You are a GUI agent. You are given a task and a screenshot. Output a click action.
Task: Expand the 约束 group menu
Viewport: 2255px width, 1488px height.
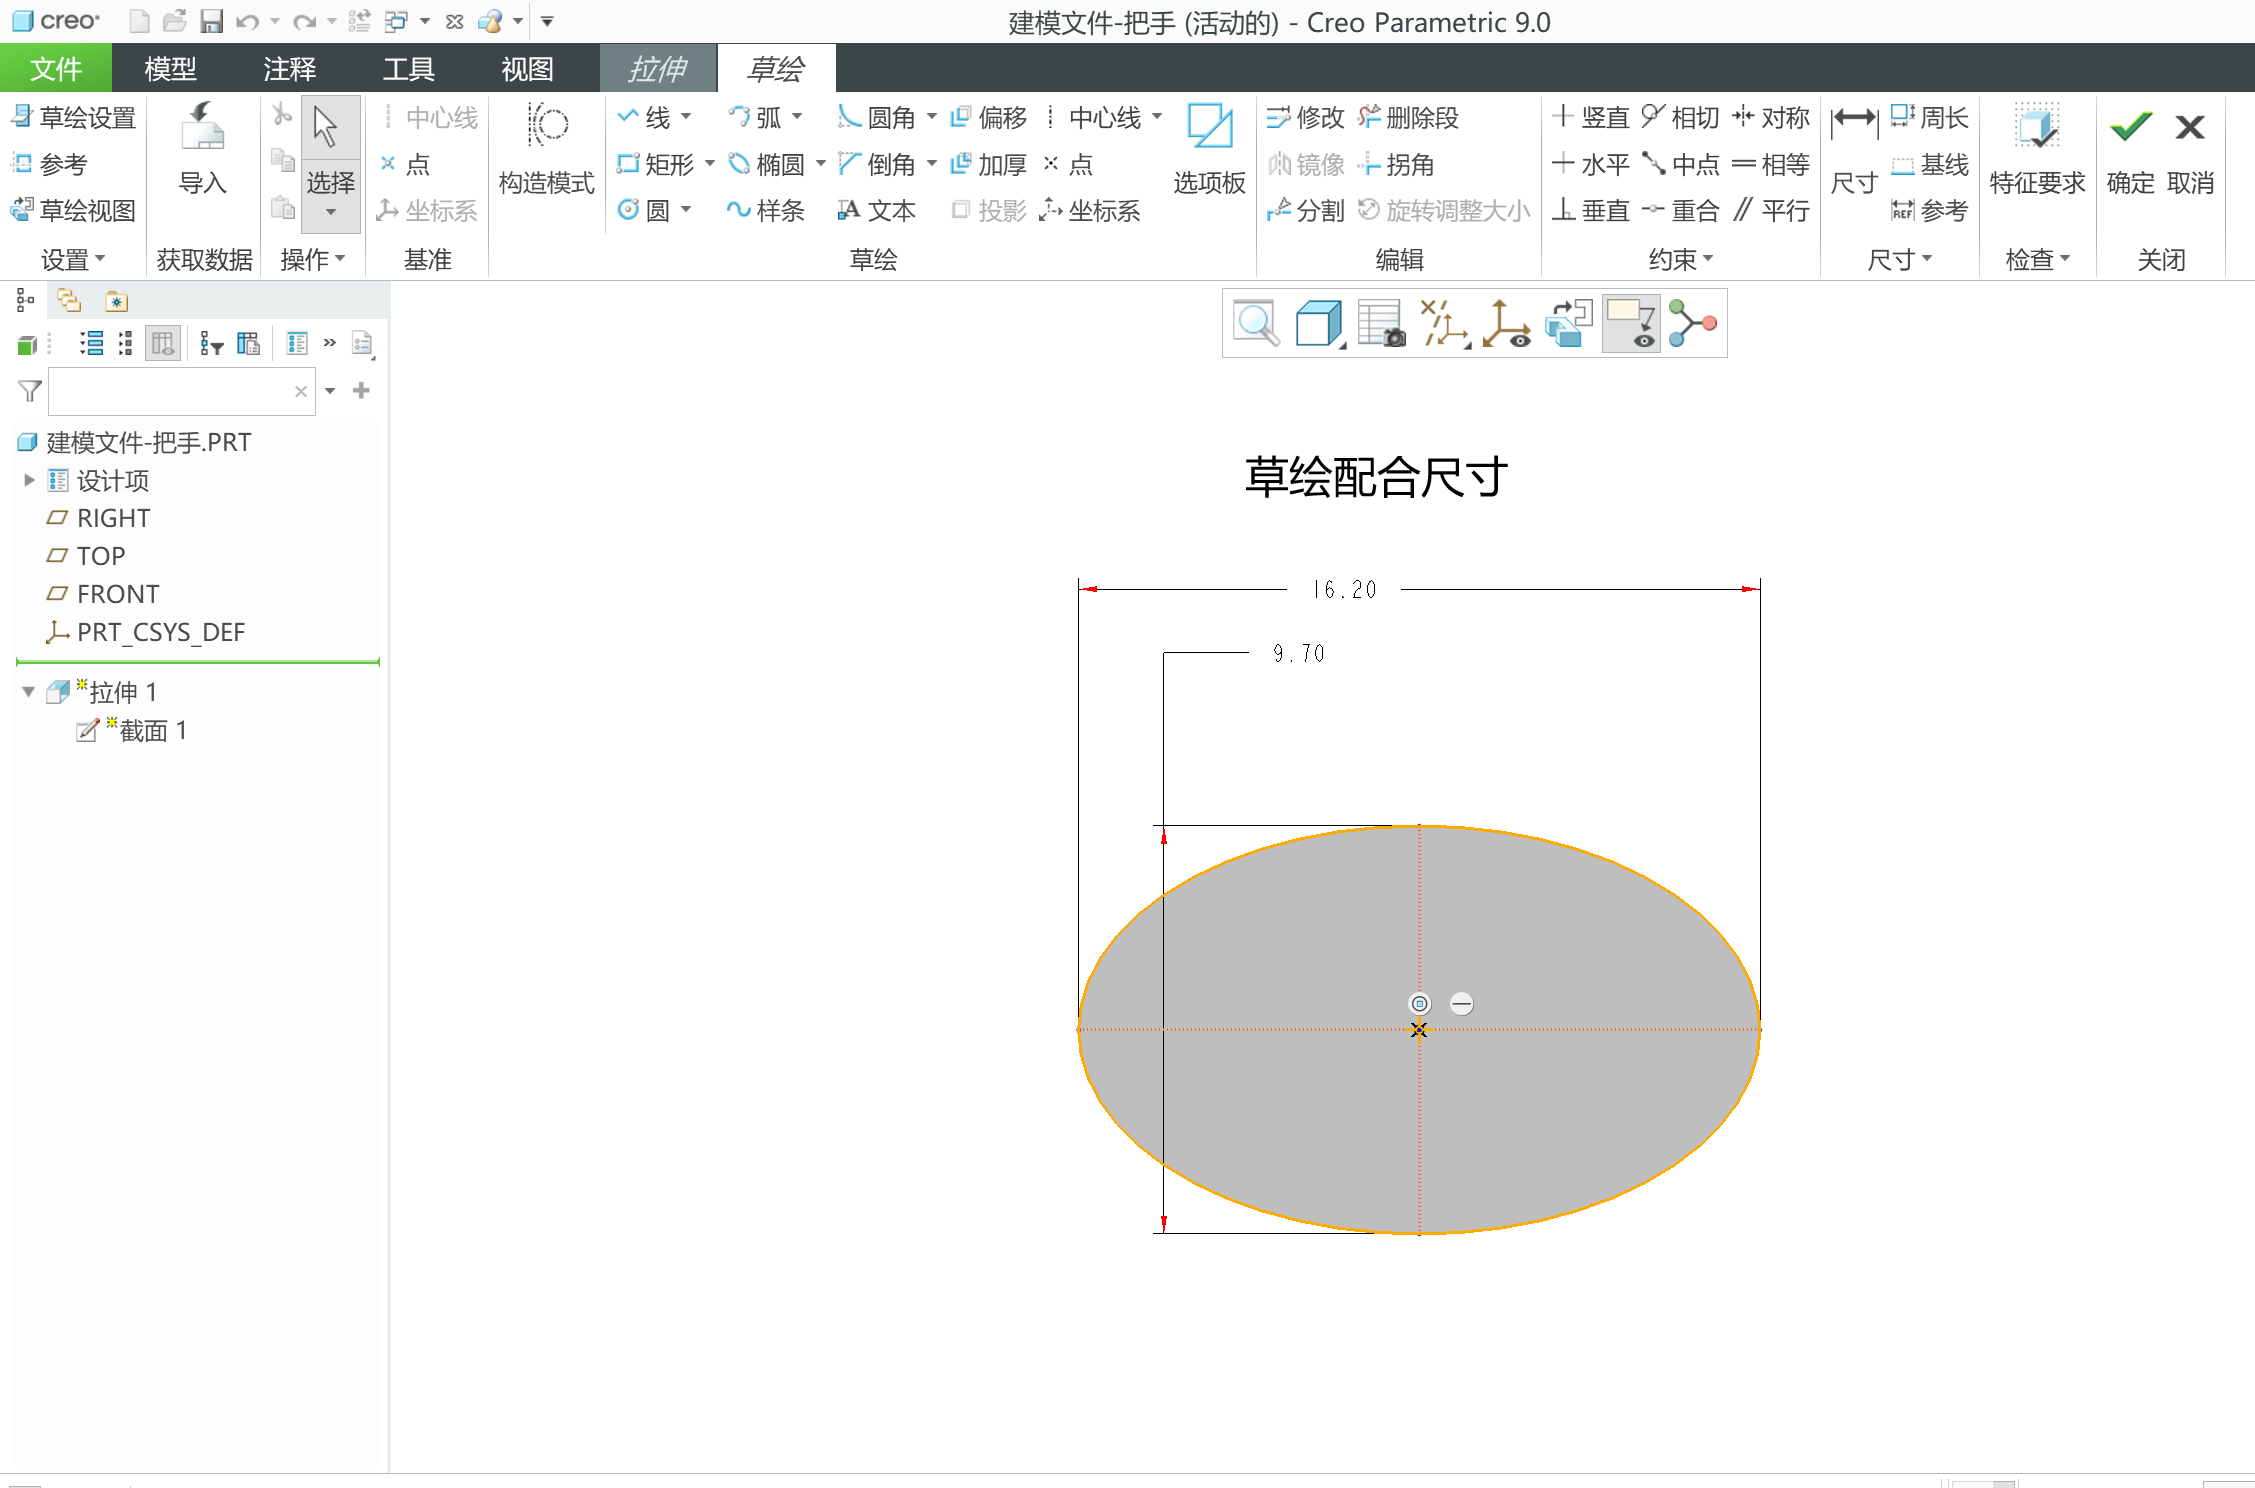pos(1680,260)
